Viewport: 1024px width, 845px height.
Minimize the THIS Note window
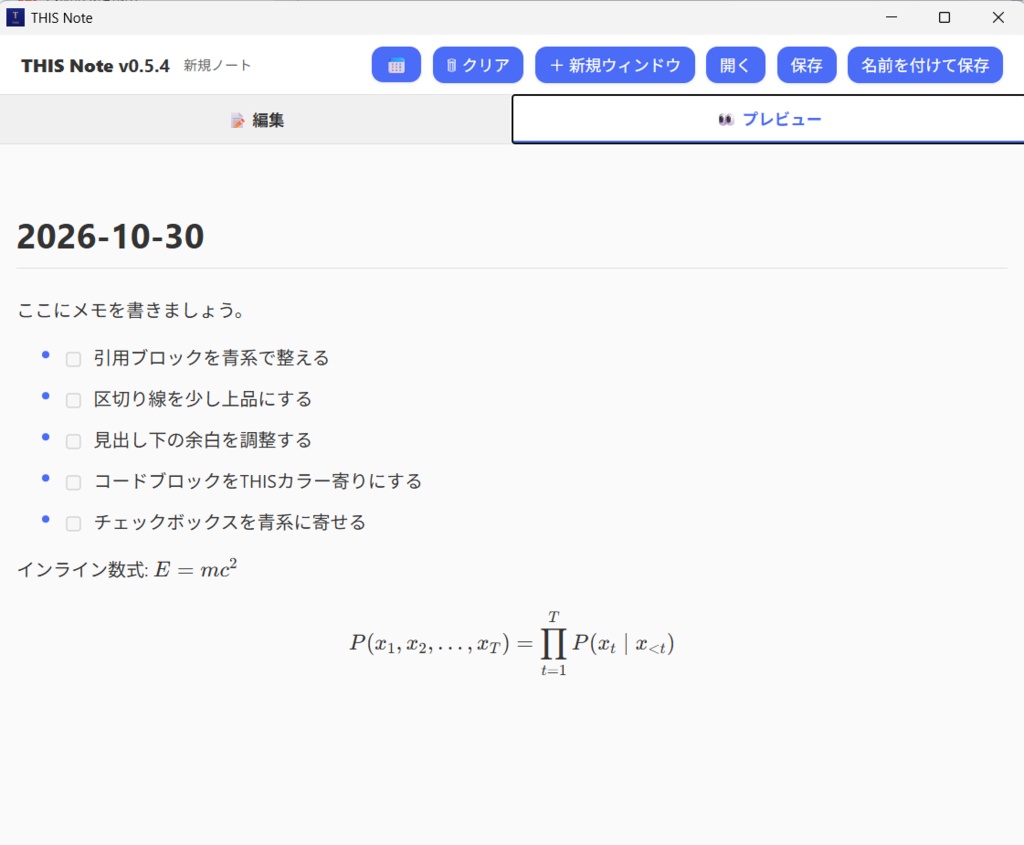coord(891,18)
